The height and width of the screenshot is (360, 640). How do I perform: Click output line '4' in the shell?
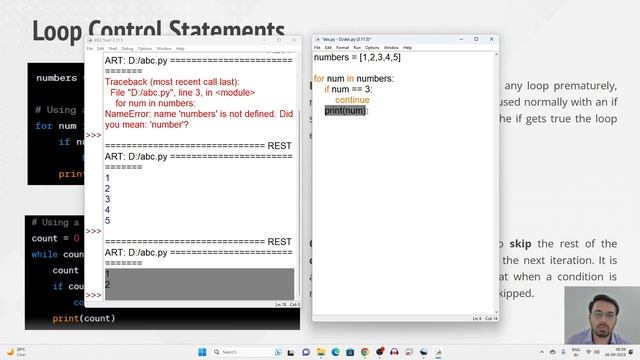point(107,210)
